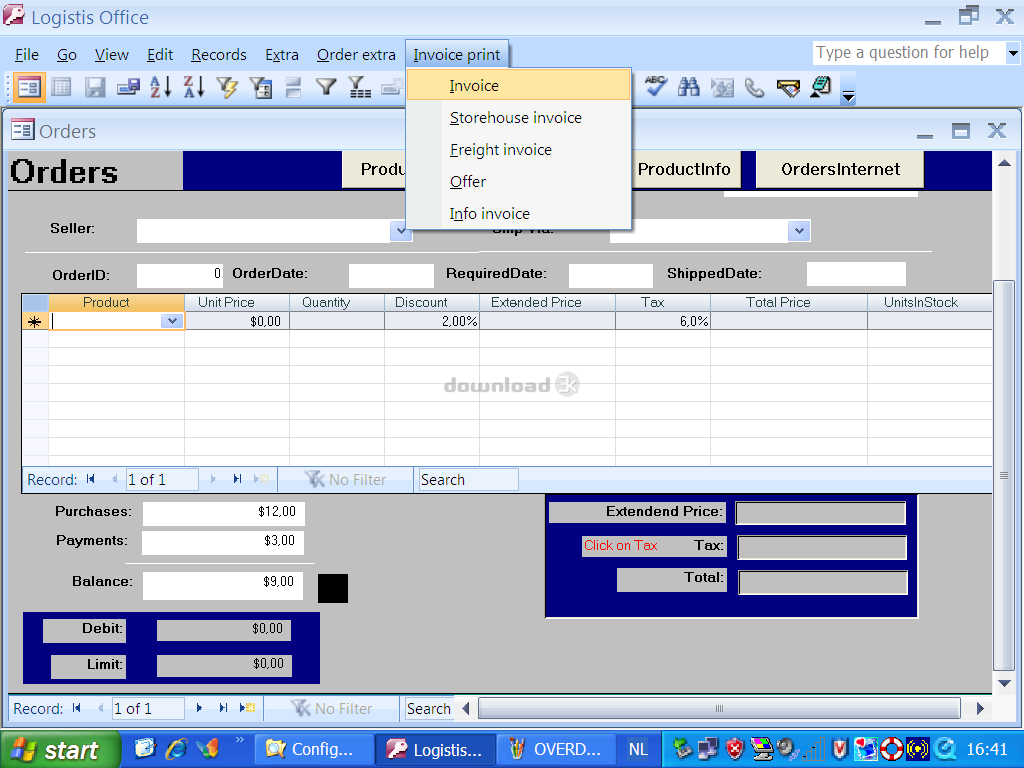The height and width of the screenshot is (768, 1024).
Task: Go to first record in bottom Orders navigator
Action: (x=77, y=708)
